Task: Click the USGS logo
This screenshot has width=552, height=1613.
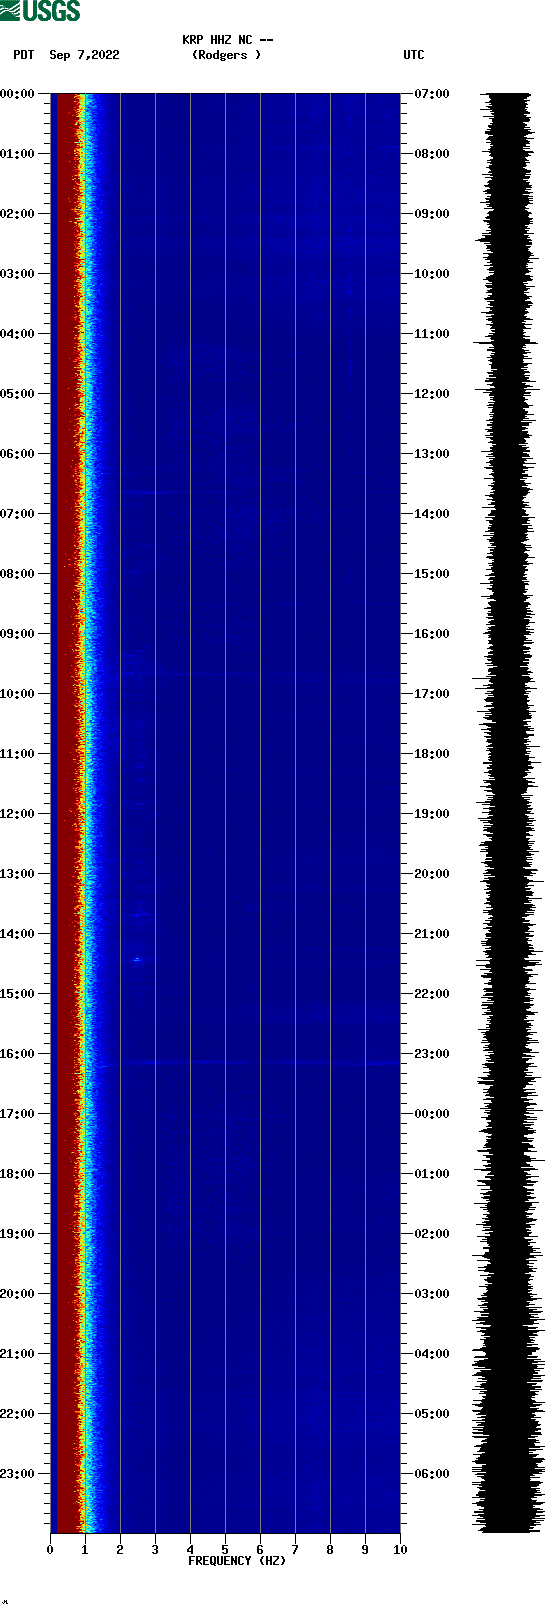Action: pyautogui.click(x=40, y=11)
